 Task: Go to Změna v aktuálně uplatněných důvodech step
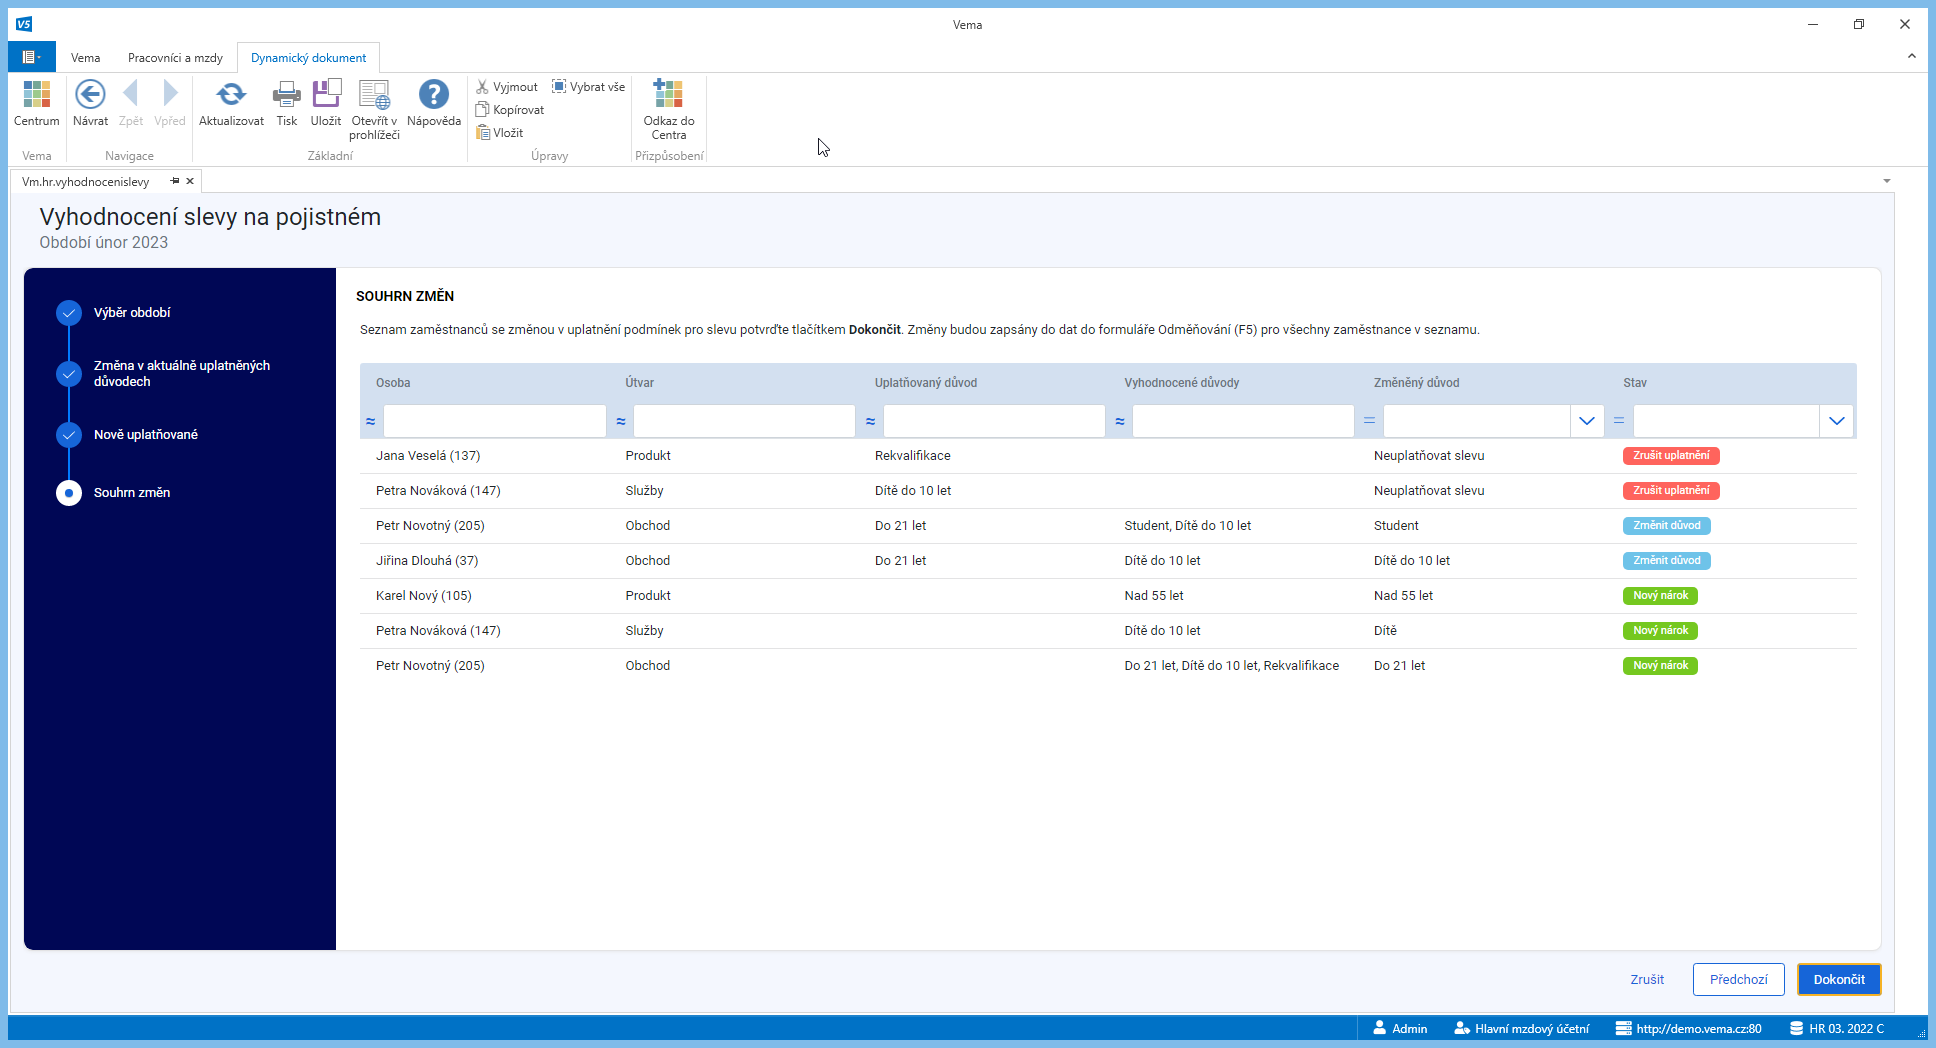[182, 373]
